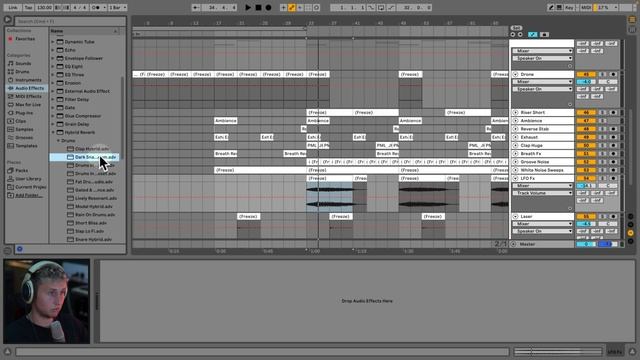Toggle the orange Automation Arm button
This screenshot has height=360, width=640.
292,7
